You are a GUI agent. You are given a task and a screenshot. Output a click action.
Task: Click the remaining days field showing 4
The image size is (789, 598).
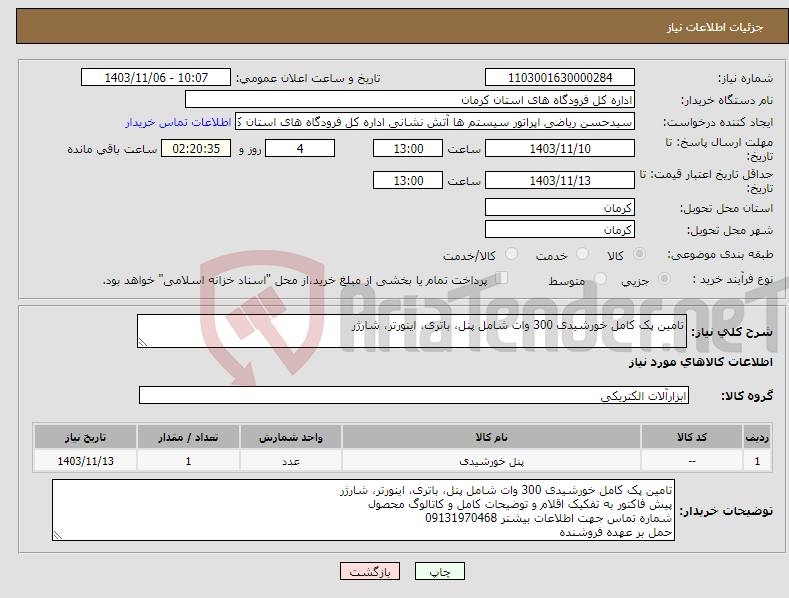[x=300, y=148]
